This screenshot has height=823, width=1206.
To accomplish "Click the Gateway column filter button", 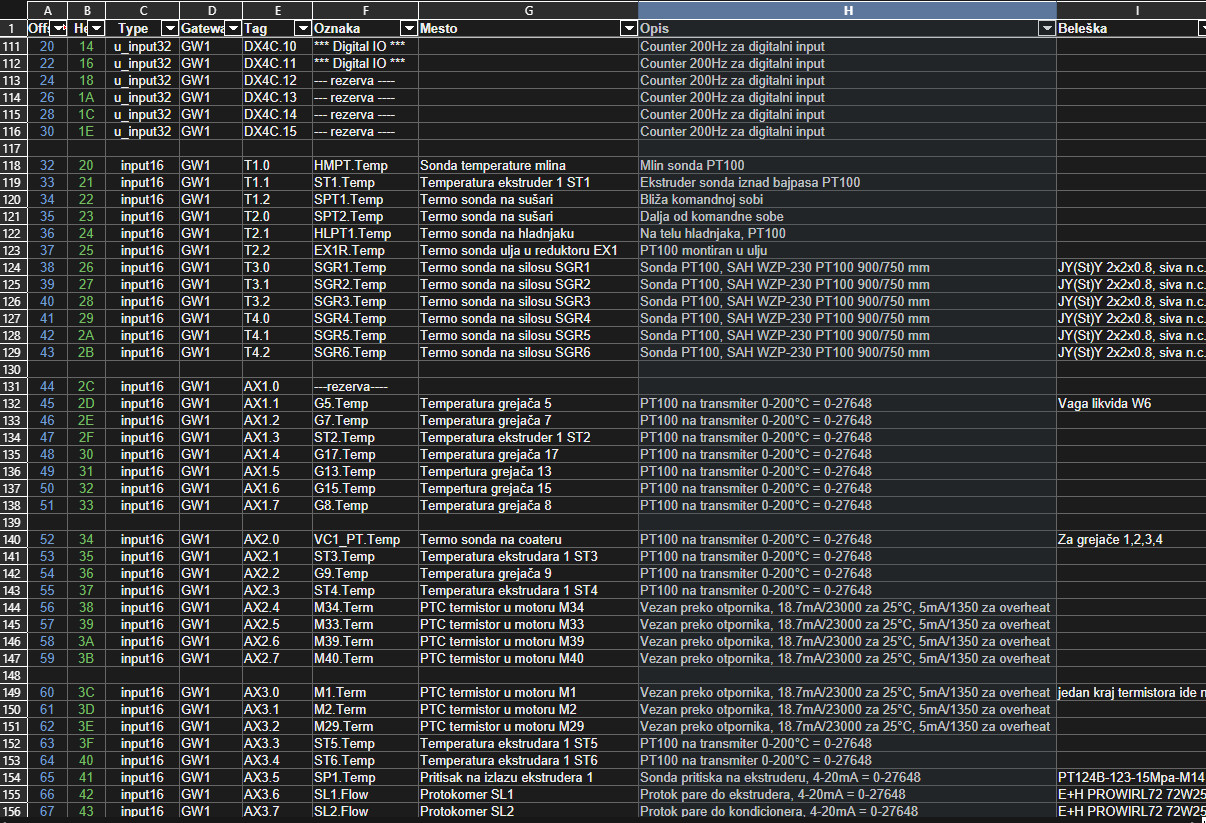I will pos(232,28).
